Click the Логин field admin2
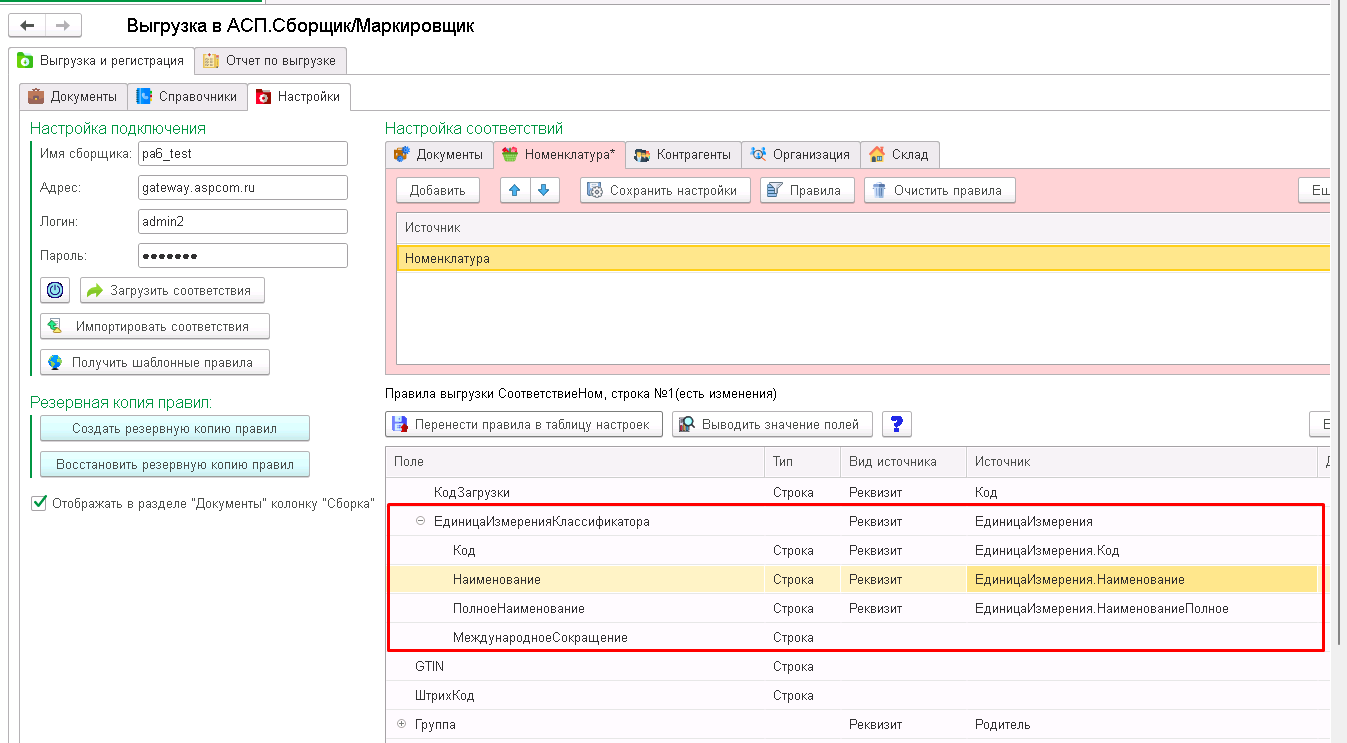 pyautogui.click(x=243, y=221)
